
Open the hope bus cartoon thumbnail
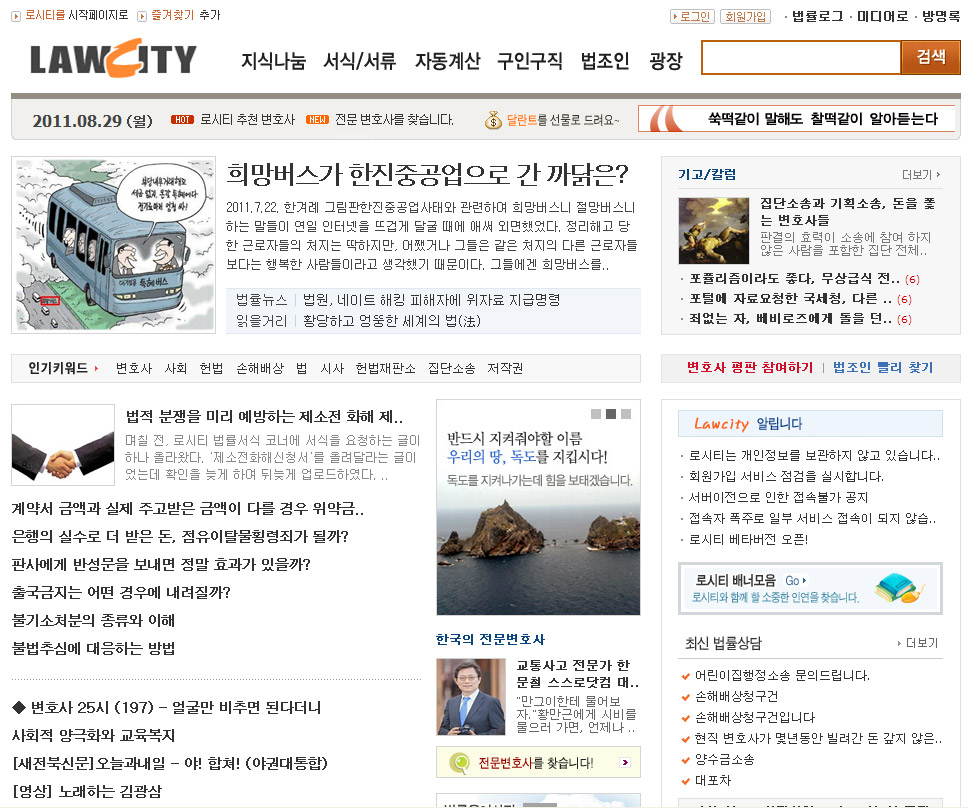113,245
